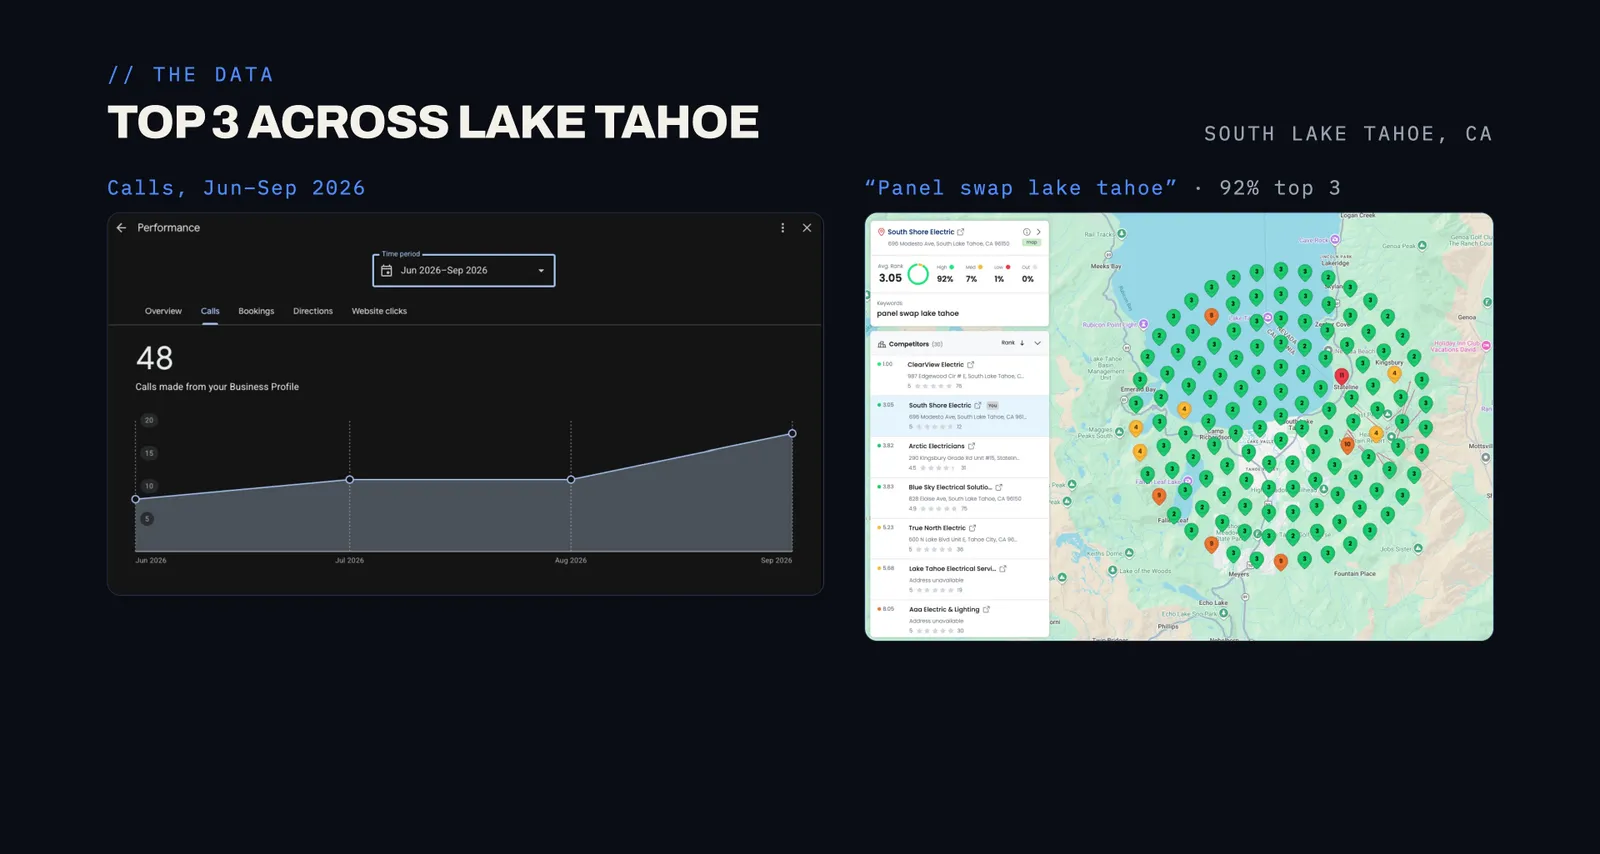Collapse the Competitors list chevron

[x=1037, y=343]
